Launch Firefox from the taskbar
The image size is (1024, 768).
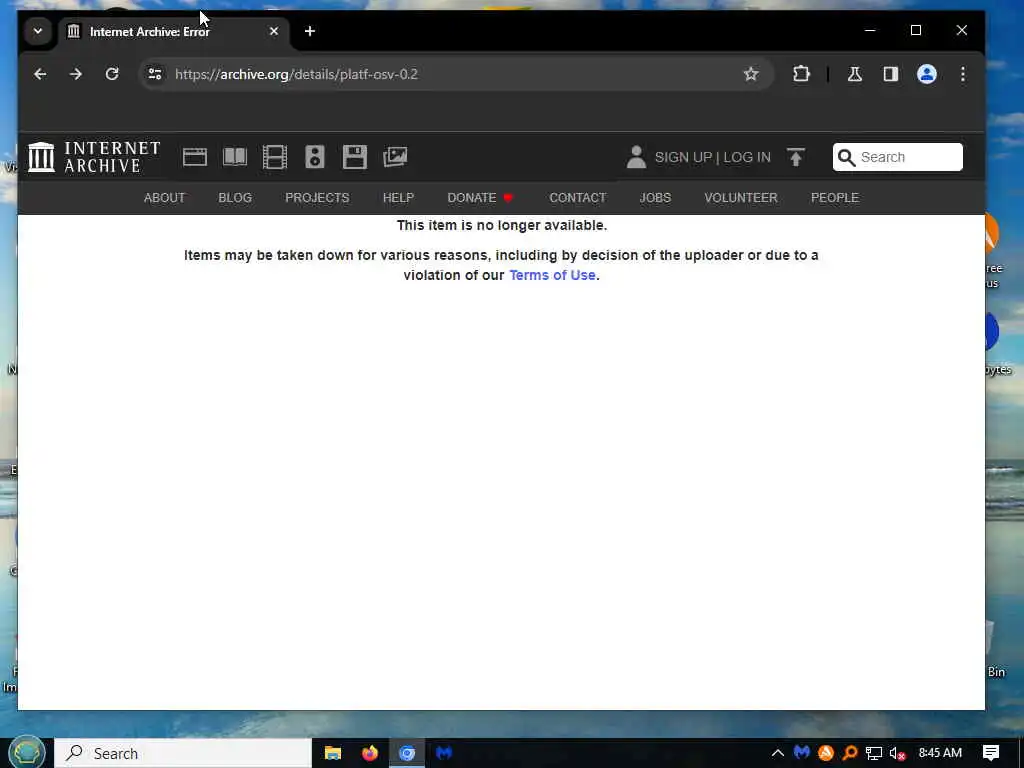370,754
